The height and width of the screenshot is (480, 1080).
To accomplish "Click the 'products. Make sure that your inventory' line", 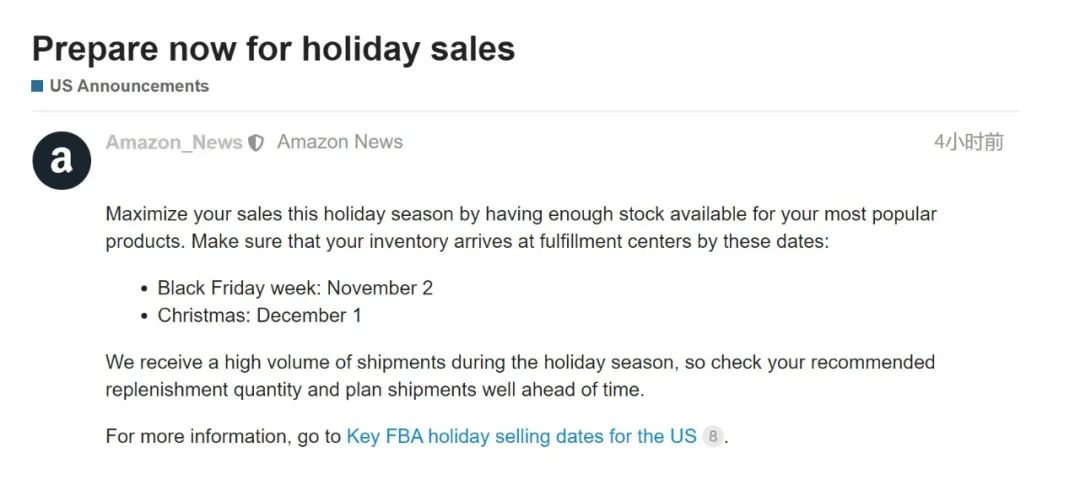I will pyautogui.click(x=467, y=242).
